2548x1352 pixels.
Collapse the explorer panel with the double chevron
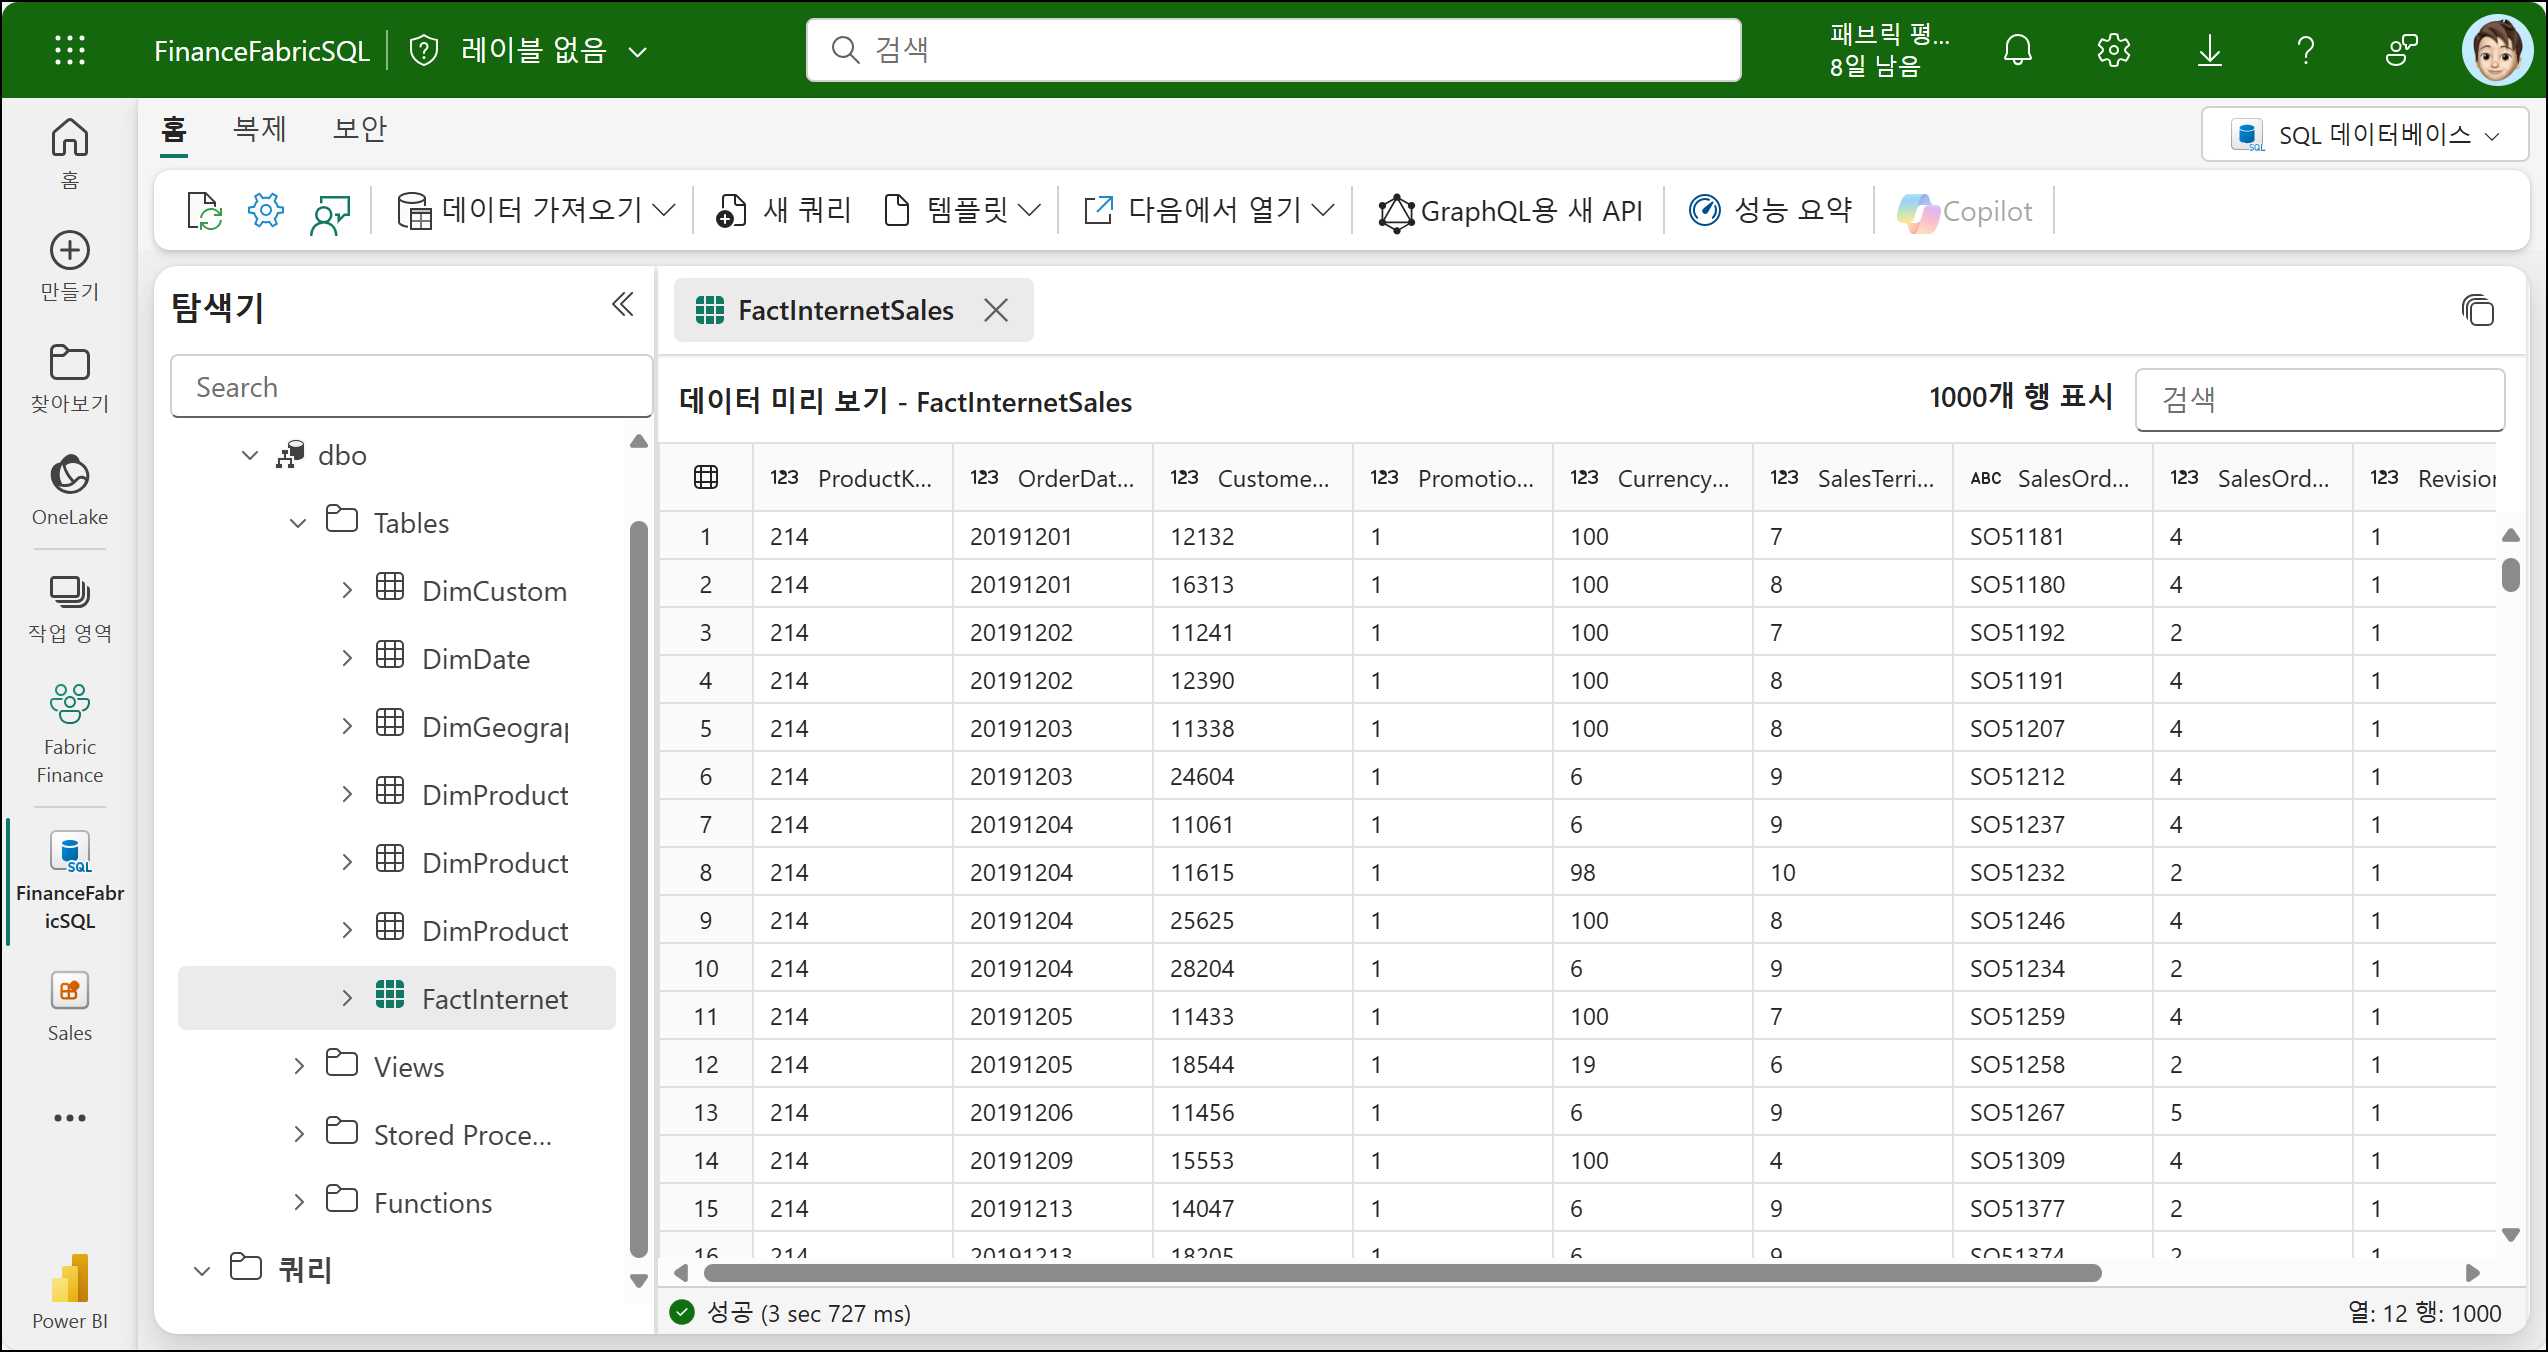(622, 304)
